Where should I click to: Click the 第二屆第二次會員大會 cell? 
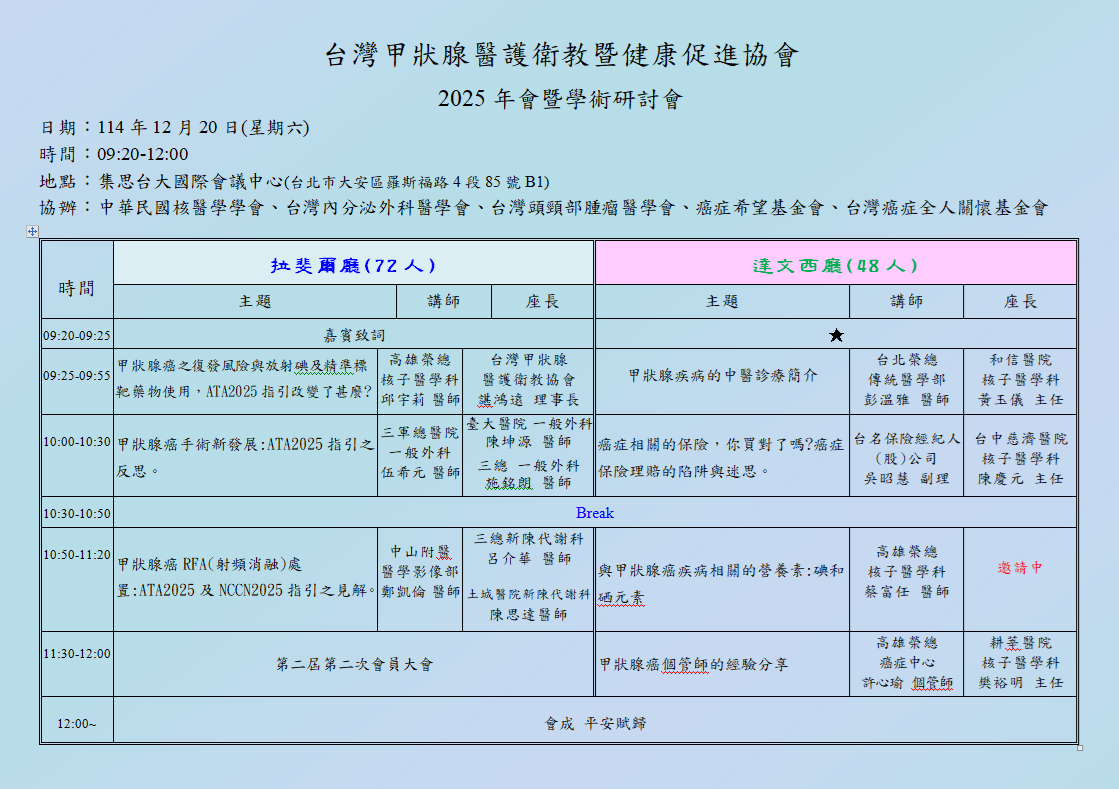(x=353, y=664)
